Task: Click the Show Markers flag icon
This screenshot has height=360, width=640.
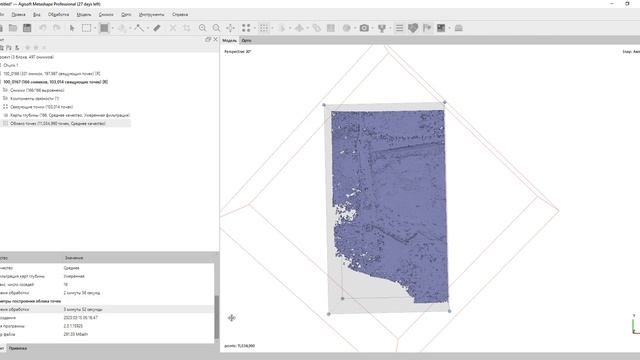Action: pos(427,28)
